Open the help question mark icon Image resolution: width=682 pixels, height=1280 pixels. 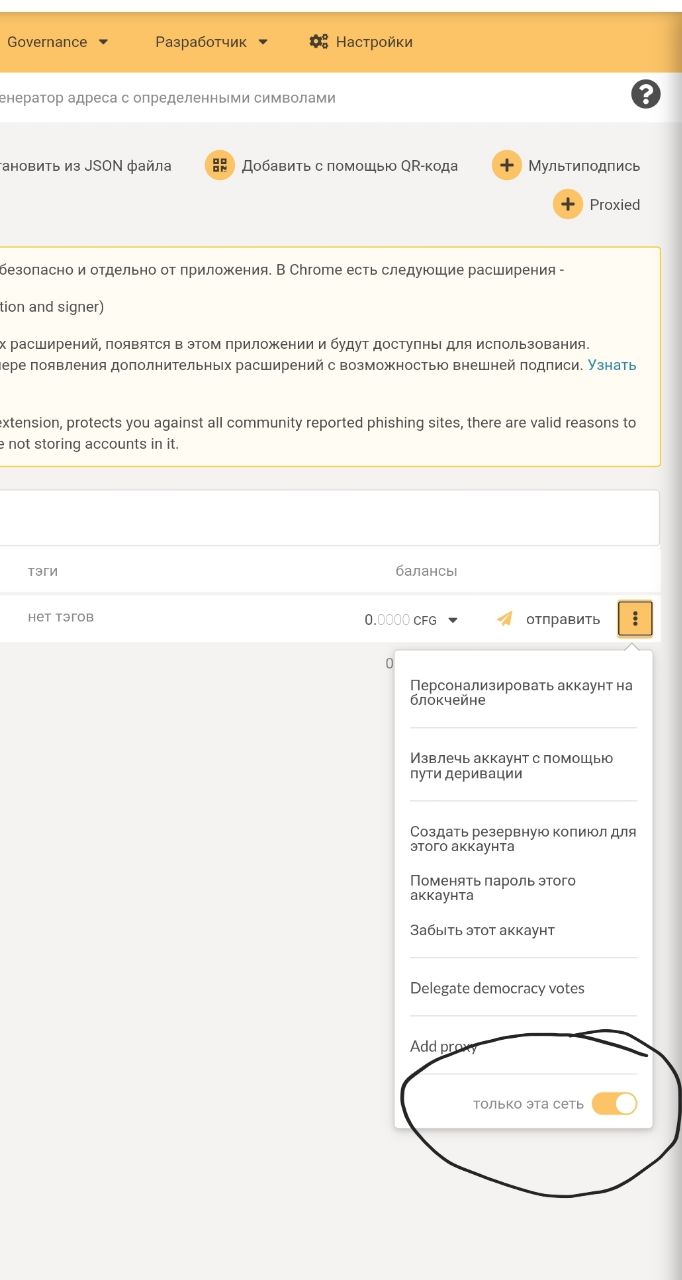click(x=646, y=95)
